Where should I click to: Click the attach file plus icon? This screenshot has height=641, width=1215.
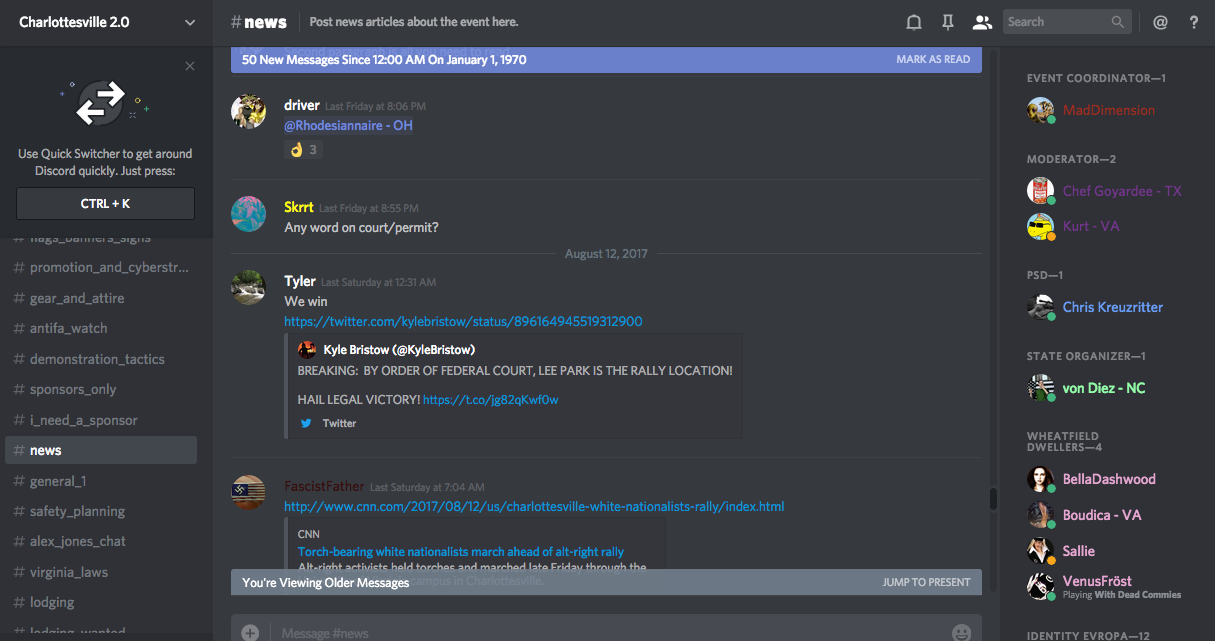250,632
